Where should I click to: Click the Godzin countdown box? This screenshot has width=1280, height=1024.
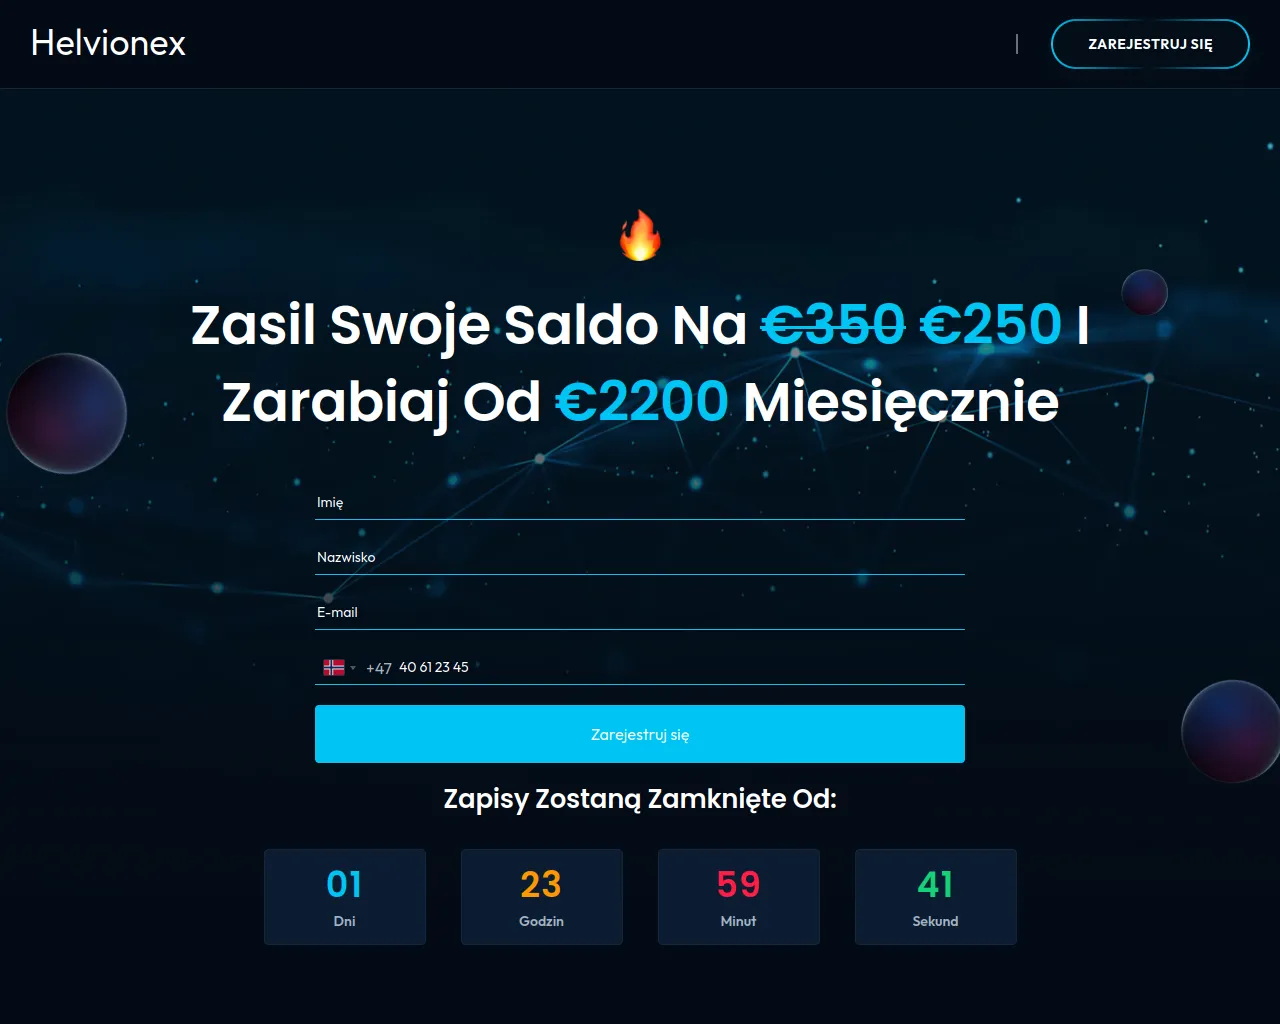(542, 897)
